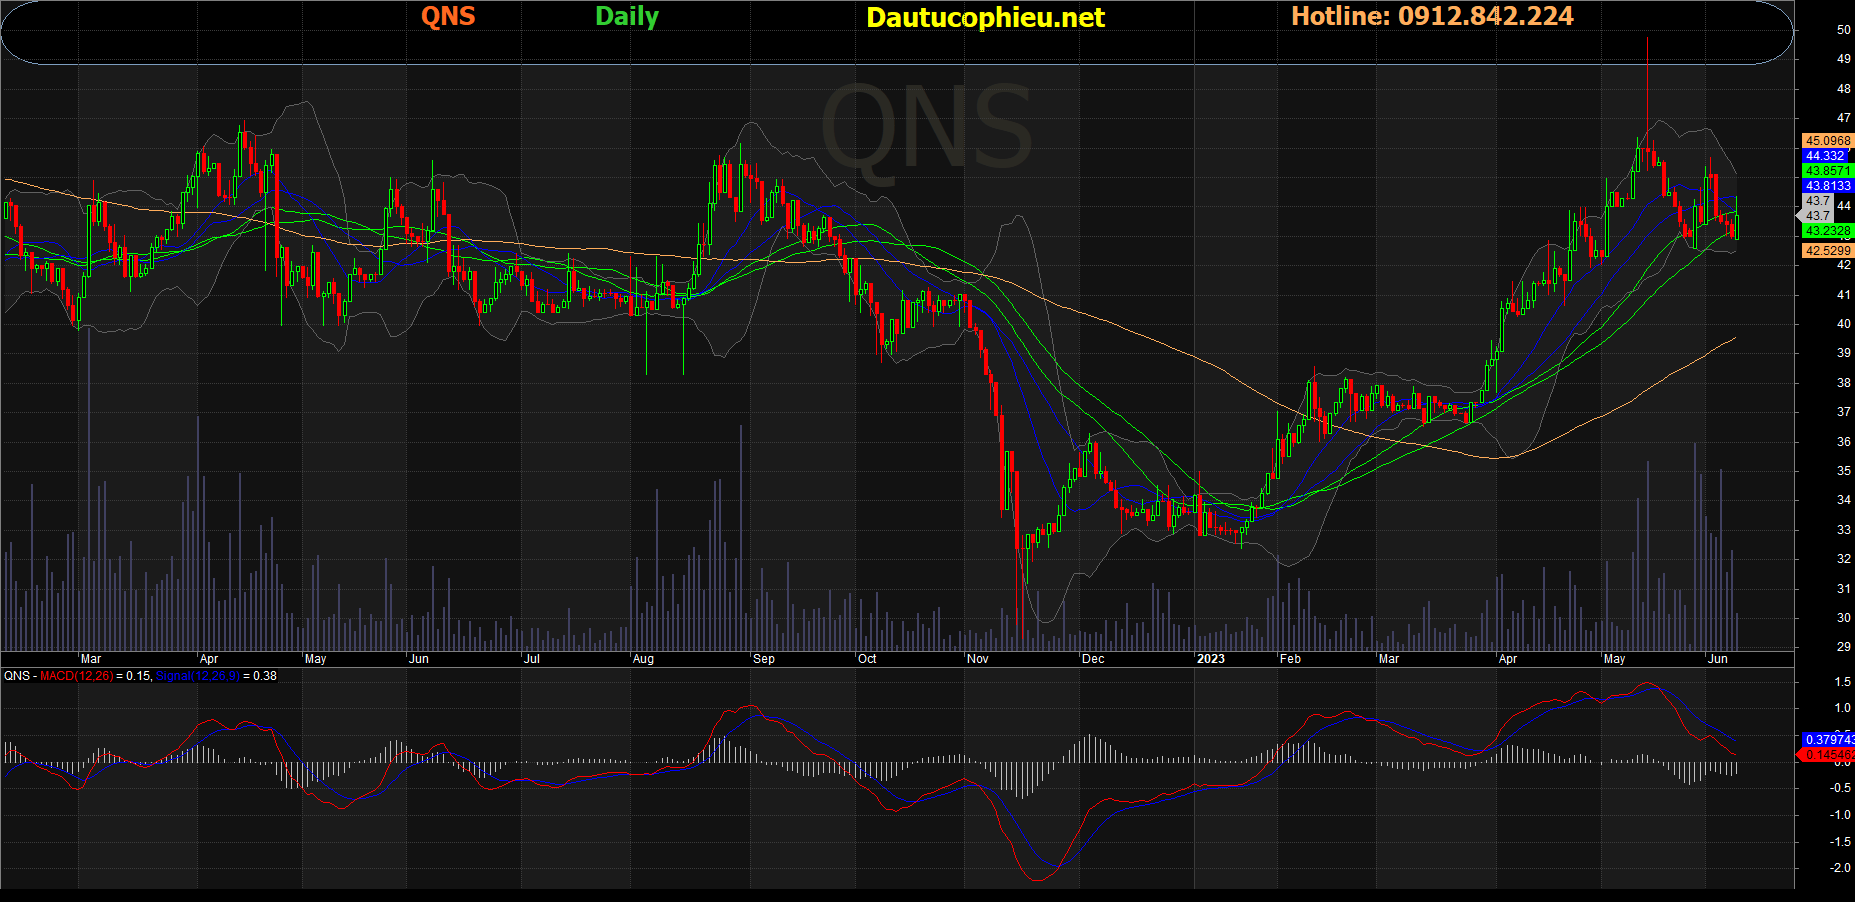Click the Hotline 0912.842.224 text
This screenshot has height=902, width=1855.
click(x=1431, y=16)
